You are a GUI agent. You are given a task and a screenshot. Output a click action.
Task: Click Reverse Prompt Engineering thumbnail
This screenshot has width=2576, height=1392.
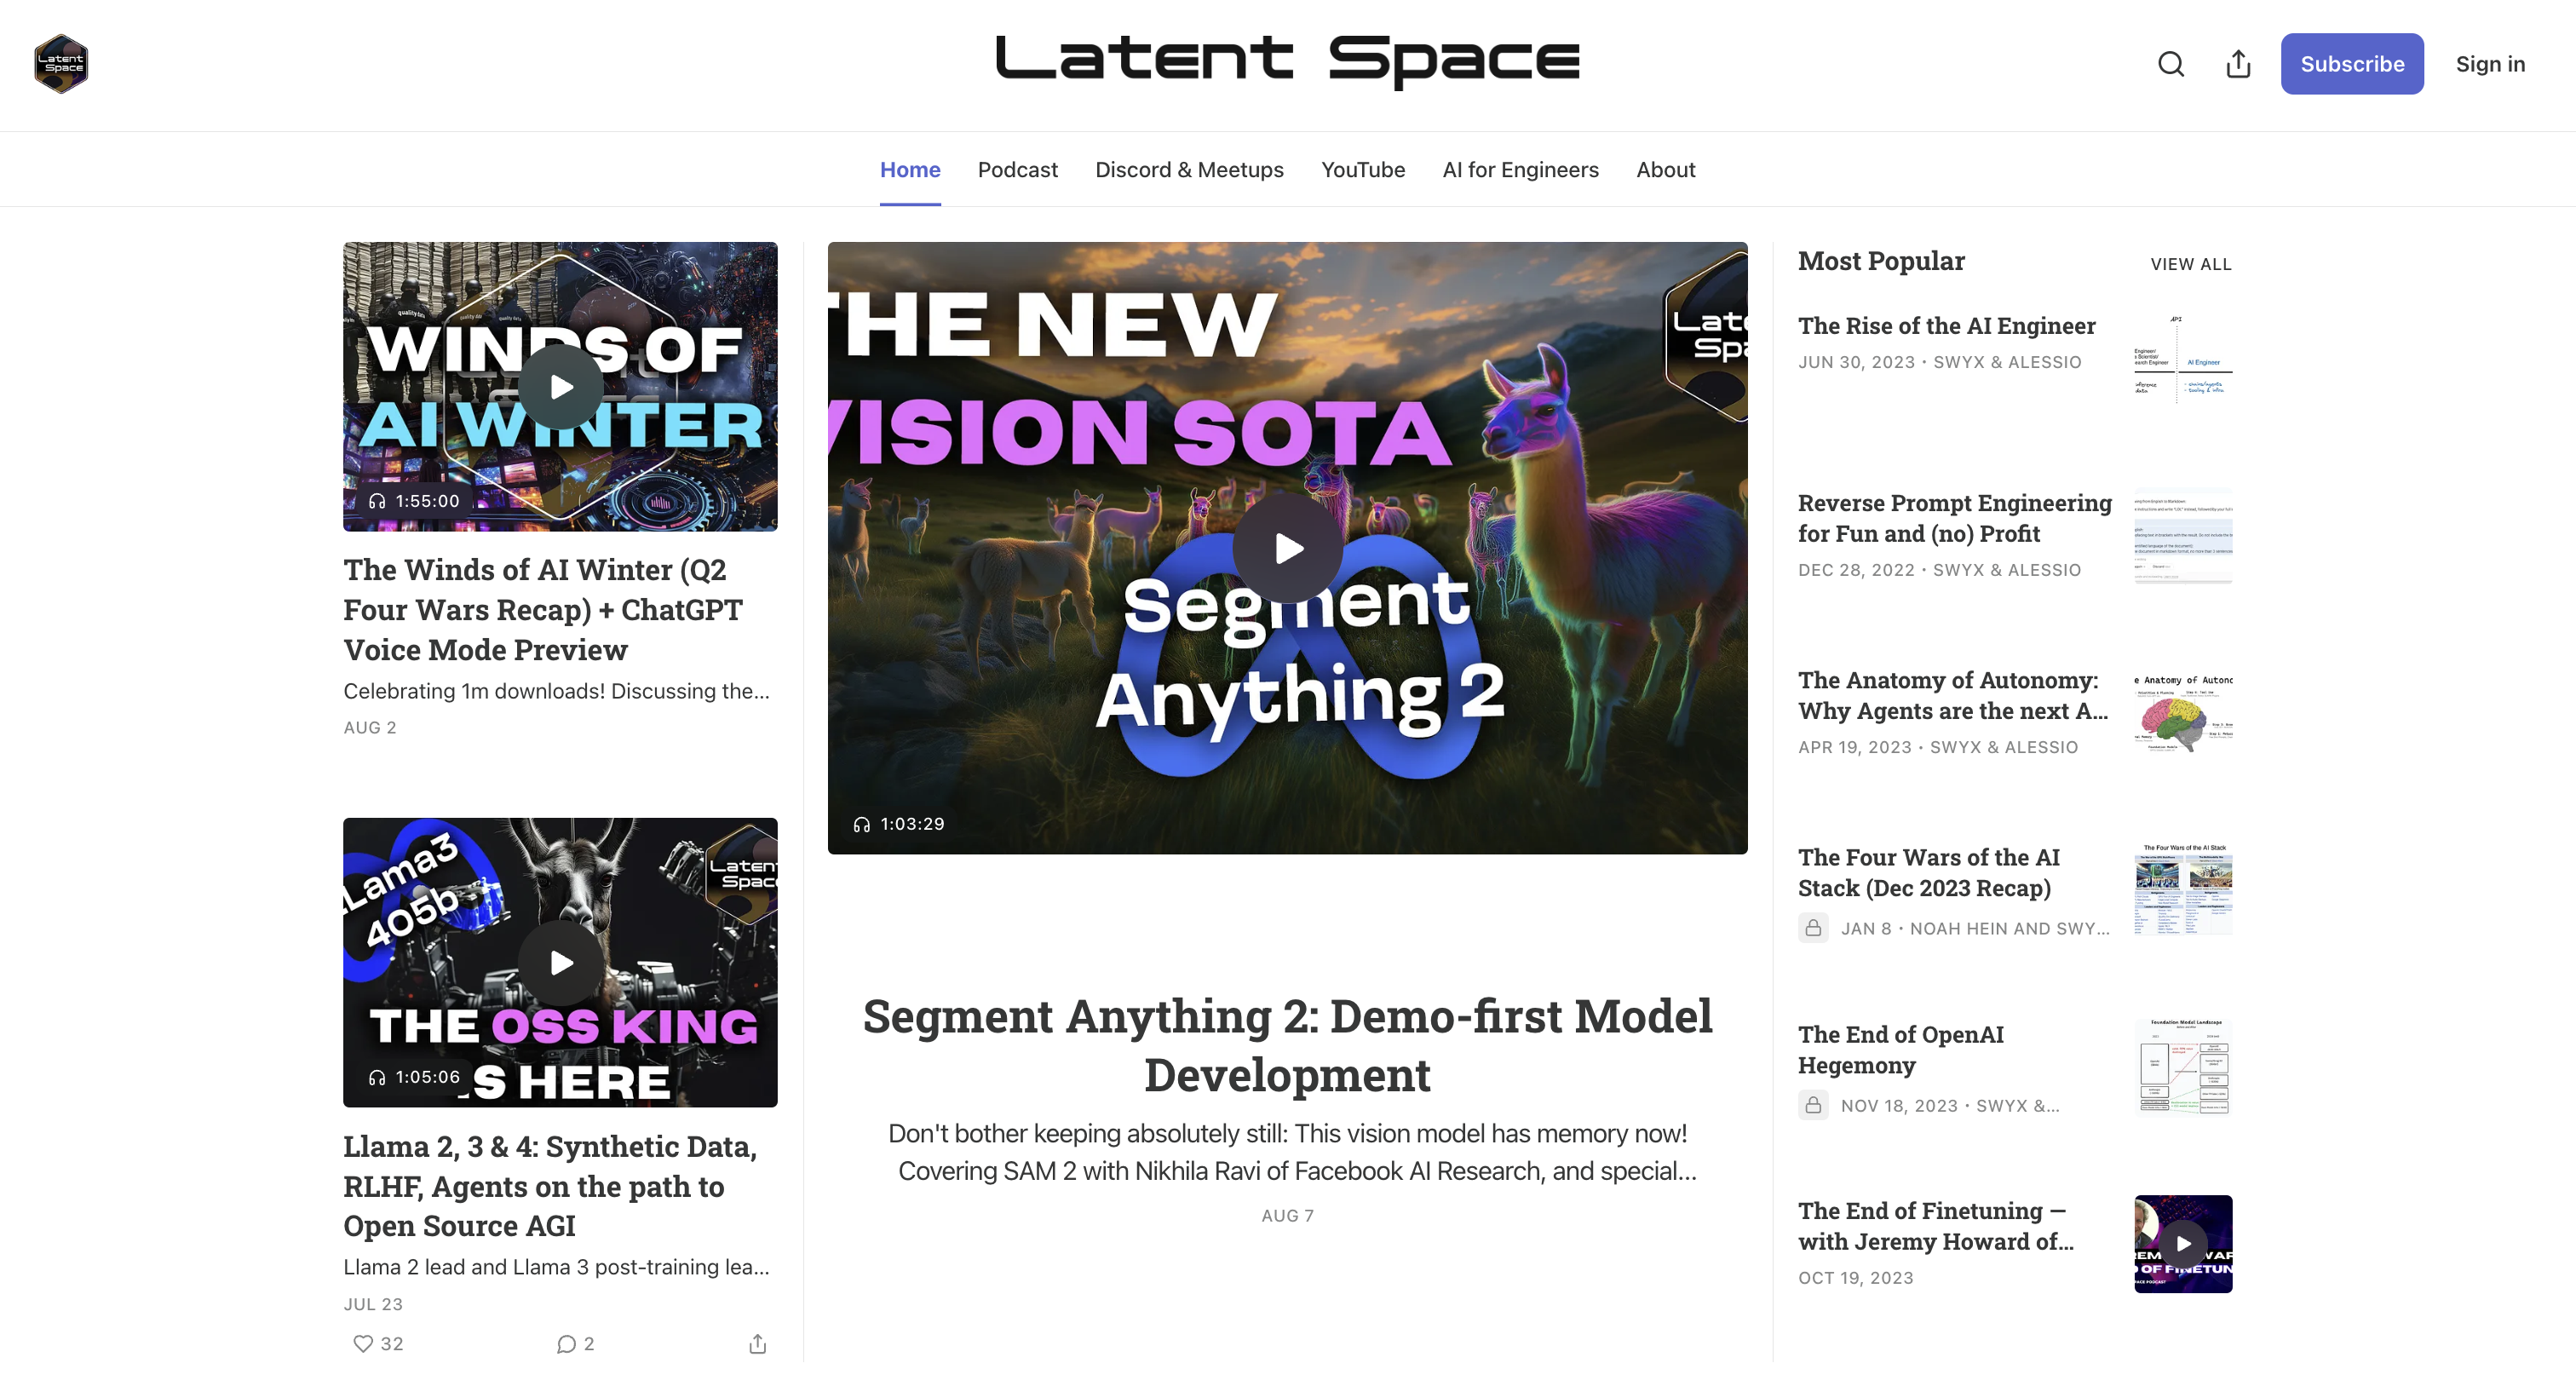2183,537
